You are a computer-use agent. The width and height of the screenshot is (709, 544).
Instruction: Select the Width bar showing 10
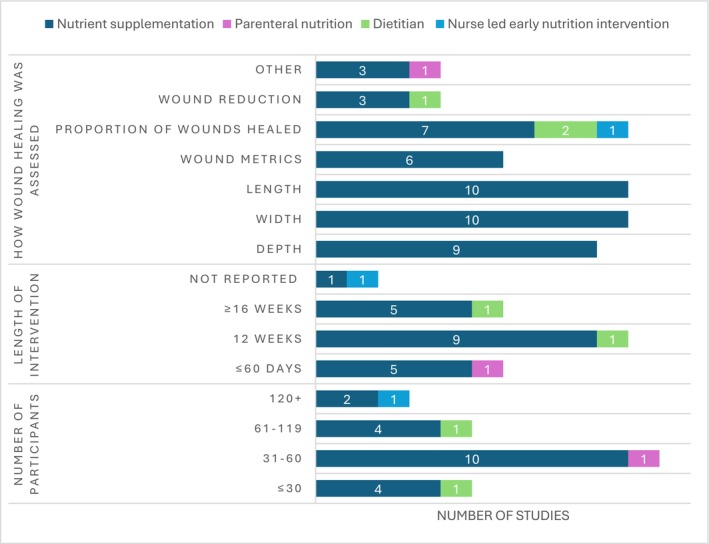click(471, 220)
